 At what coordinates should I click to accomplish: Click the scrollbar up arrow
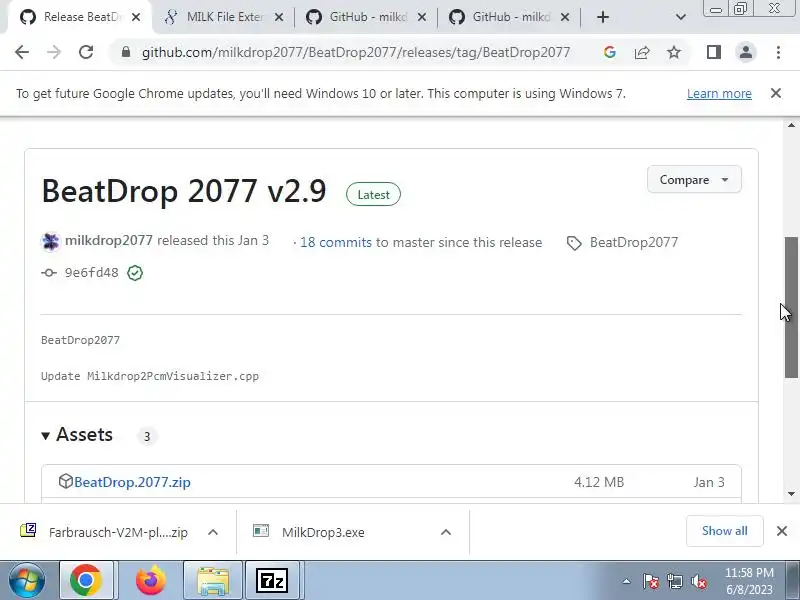[791, 126]
